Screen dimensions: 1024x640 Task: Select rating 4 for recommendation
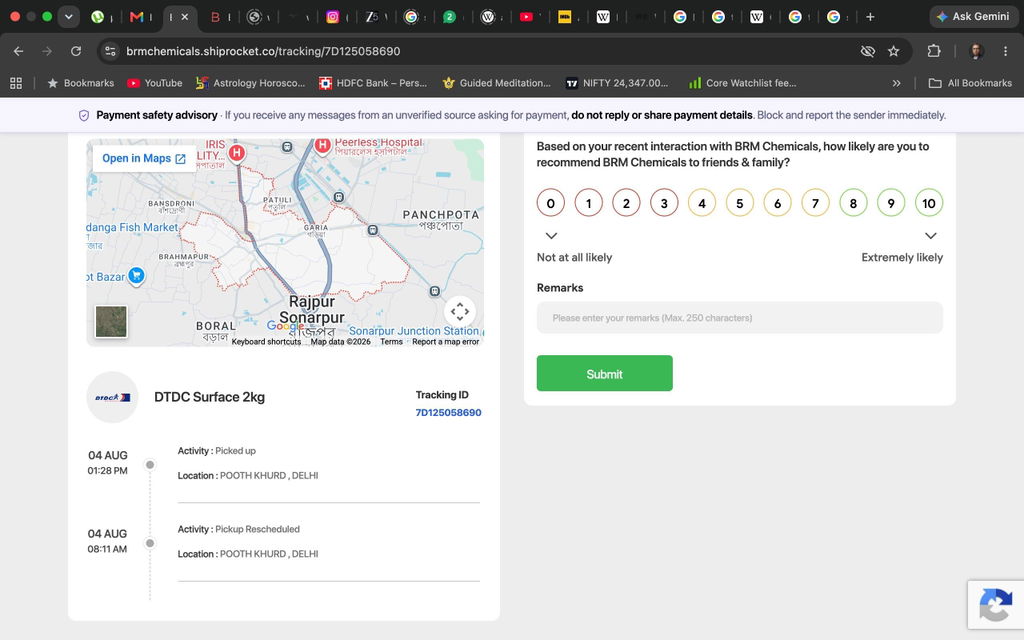coord(702,203)
